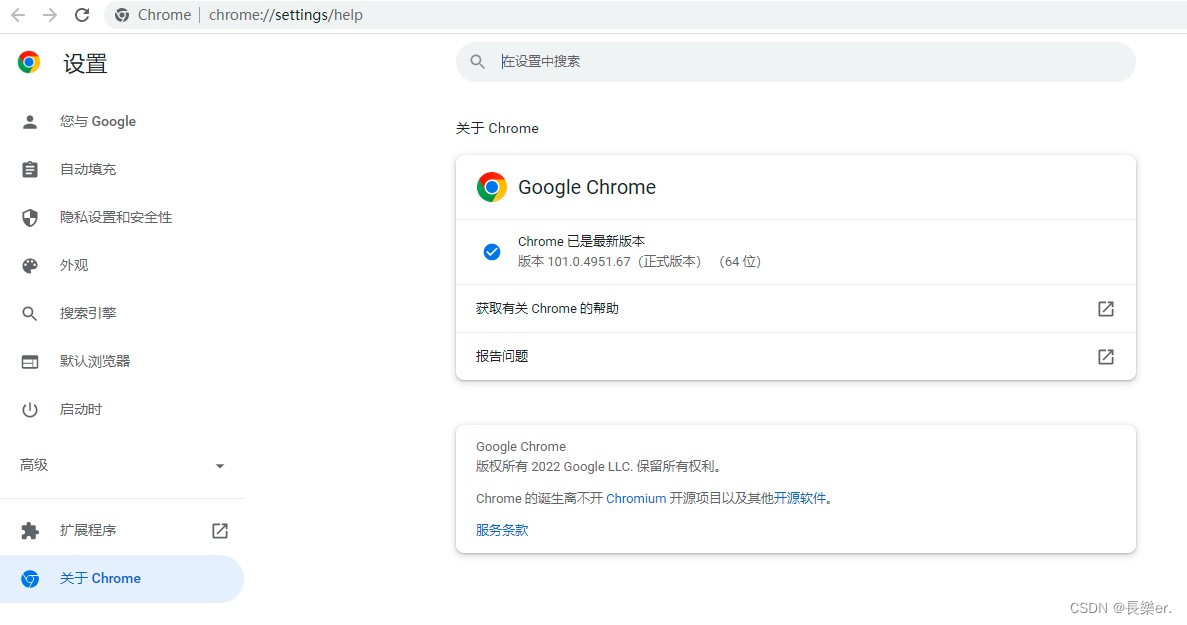Open the Chromium link
Screen dimensions: 1187x625
[636, 499]
